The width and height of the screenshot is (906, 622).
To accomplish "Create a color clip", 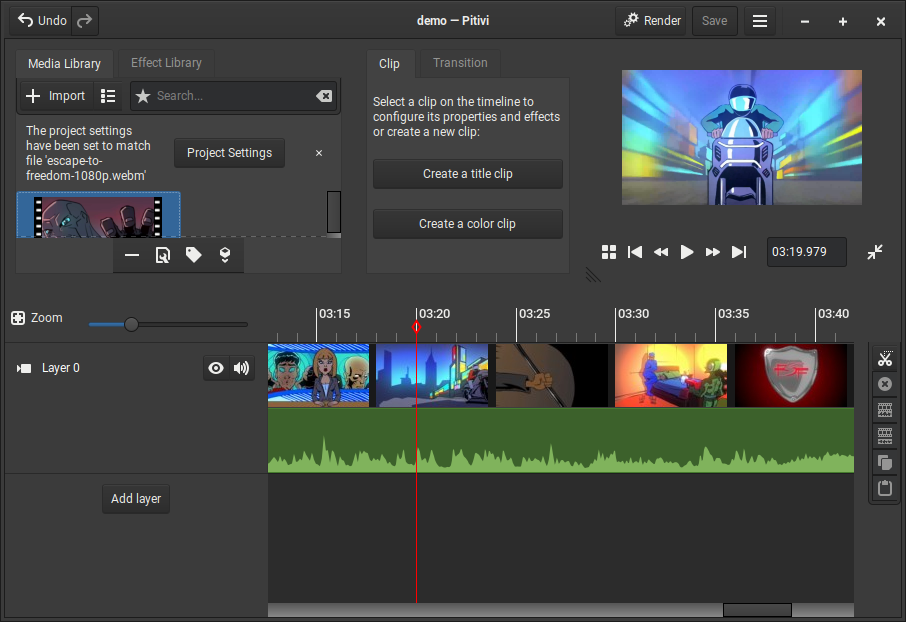I will (467, 224).
